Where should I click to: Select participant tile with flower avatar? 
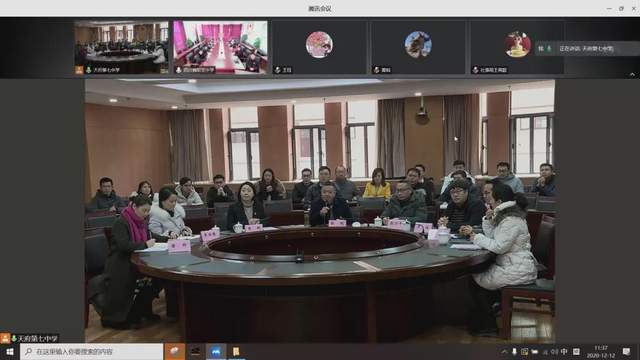point(319,47)
